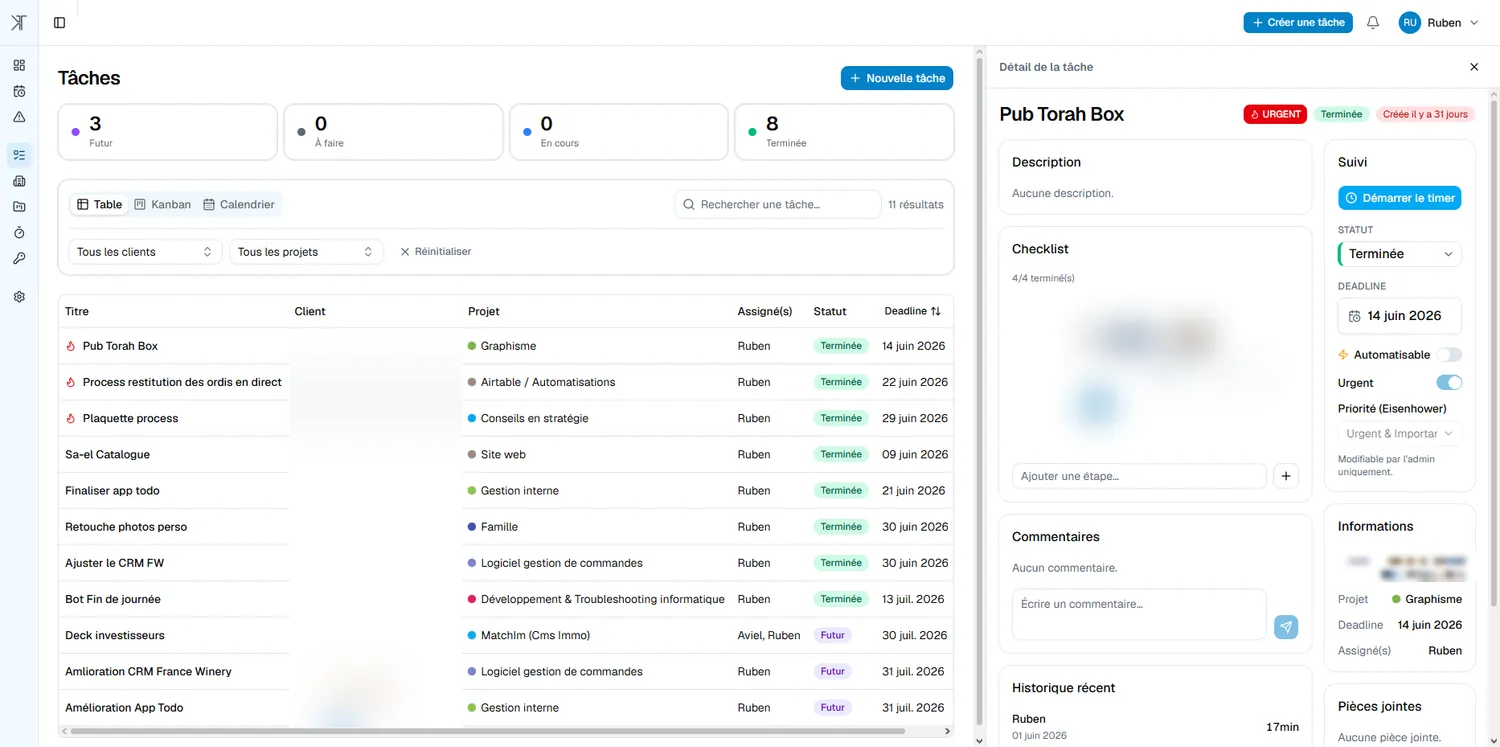Viewport: 1500px width, 747px height.
Task: Switch to the Table view tab
Action: click(x=100, y=204)
